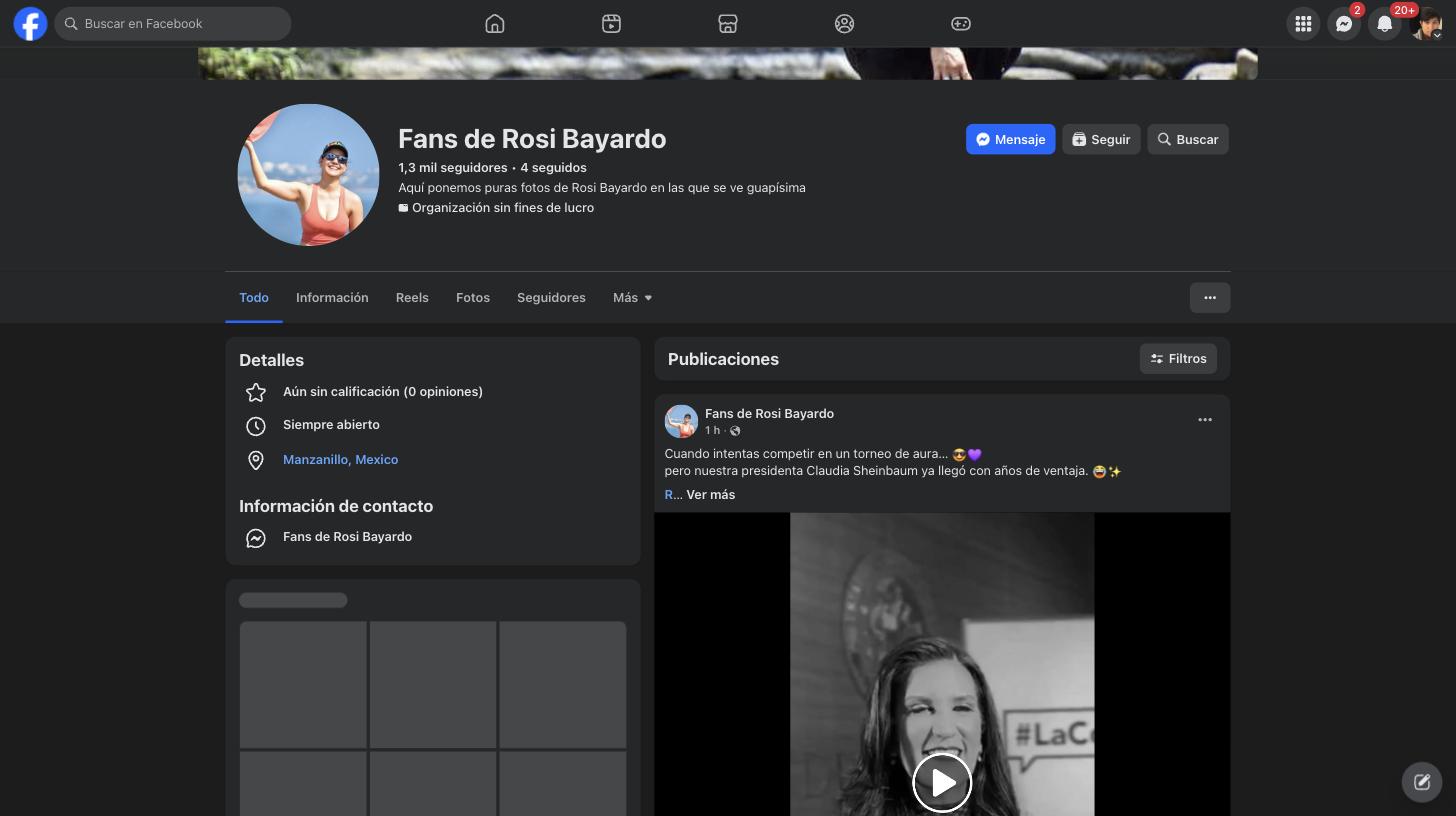Click the cover photo strip
The width and height of the screenshot is (1456, 816).
point(728,63)
